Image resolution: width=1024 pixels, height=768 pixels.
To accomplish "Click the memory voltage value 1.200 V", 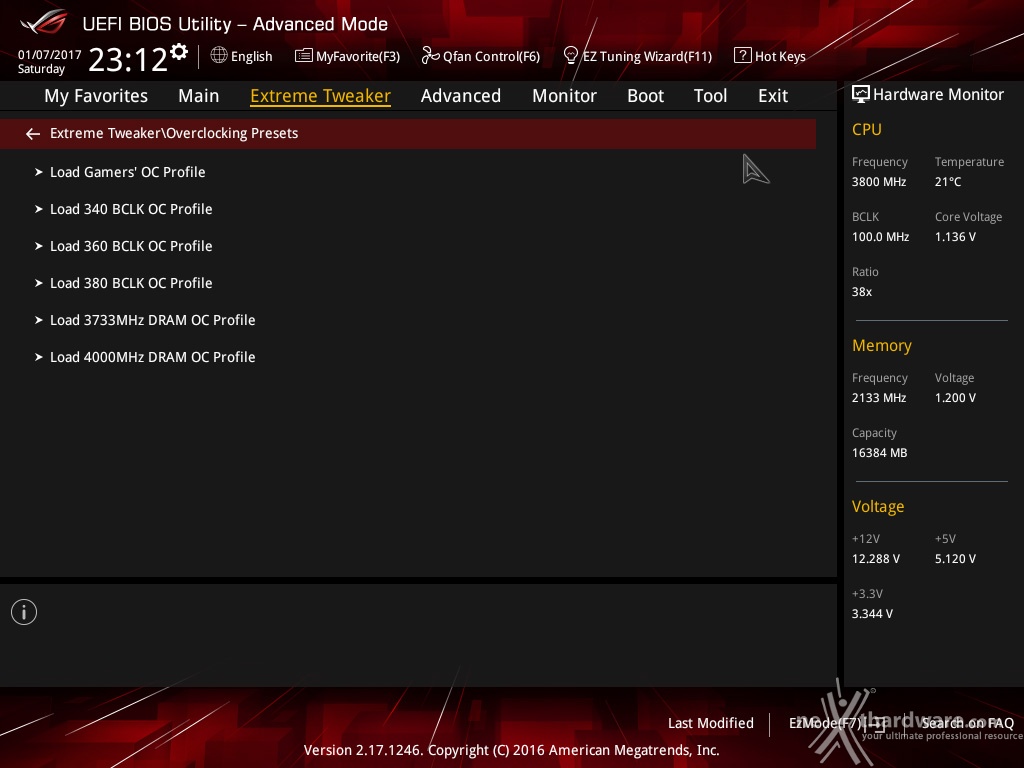I will click(955, 398).
